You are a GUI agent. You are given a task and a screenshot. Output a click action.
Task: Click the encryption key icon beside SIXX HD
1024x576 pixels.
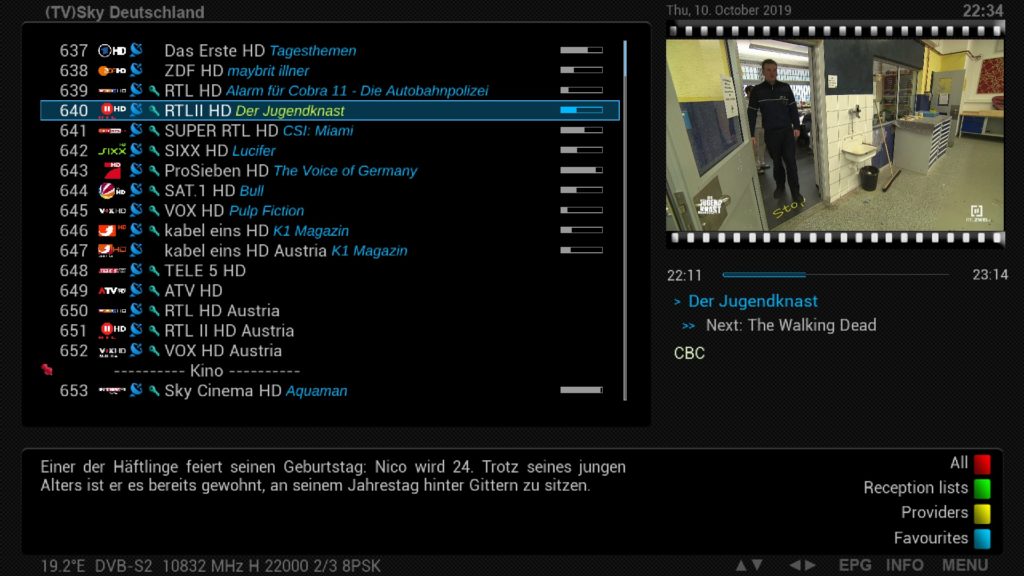(153, 151)
